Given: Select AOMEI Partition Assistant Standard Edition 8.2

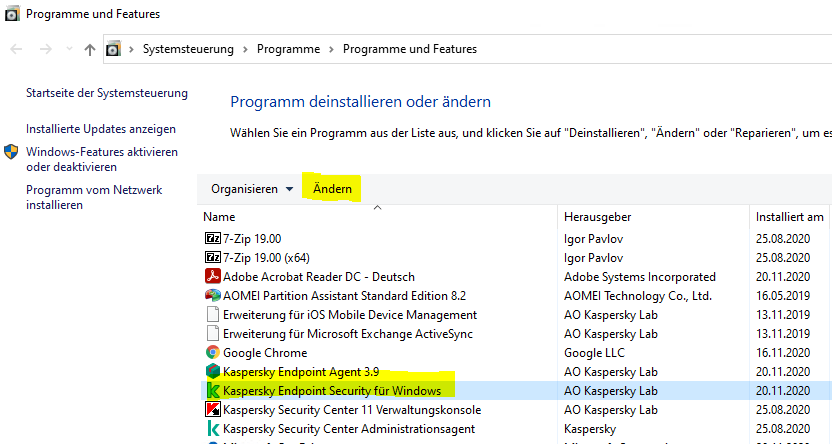Looking at the screenshot, I should pyautogui.click(x=344, y=296).
